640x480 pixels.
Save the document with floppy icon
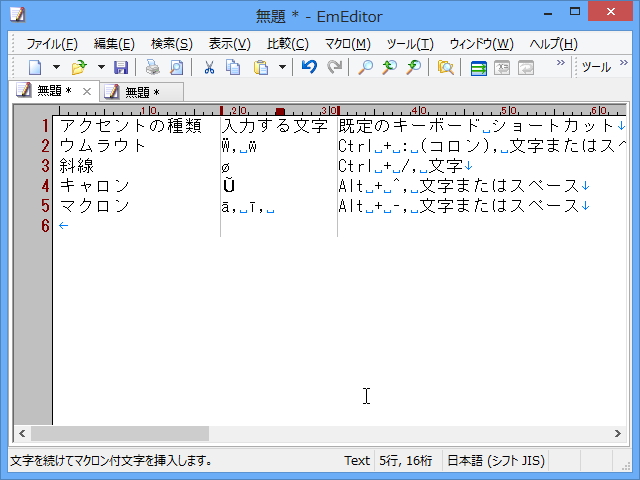[x=121, y=67]
